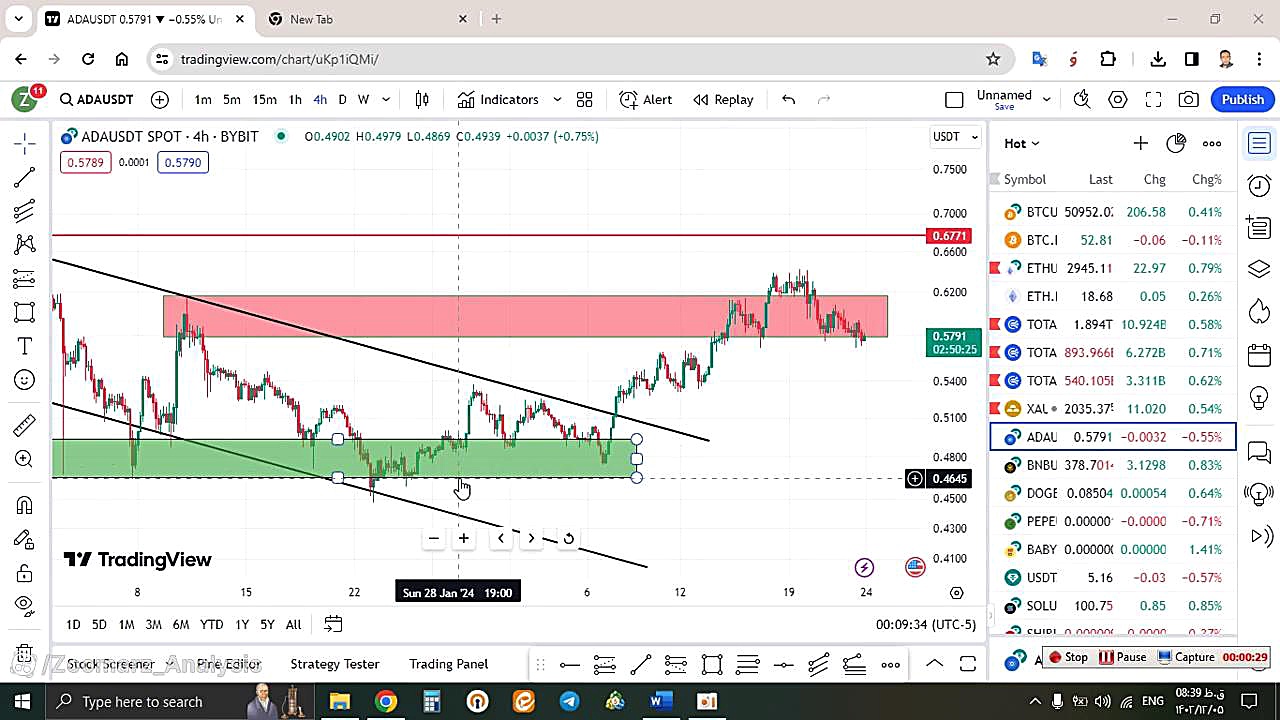Screen dimensions: 1280x720
Task: Open ADAUSDT symbol search
Action: click(x=96, y=99)
